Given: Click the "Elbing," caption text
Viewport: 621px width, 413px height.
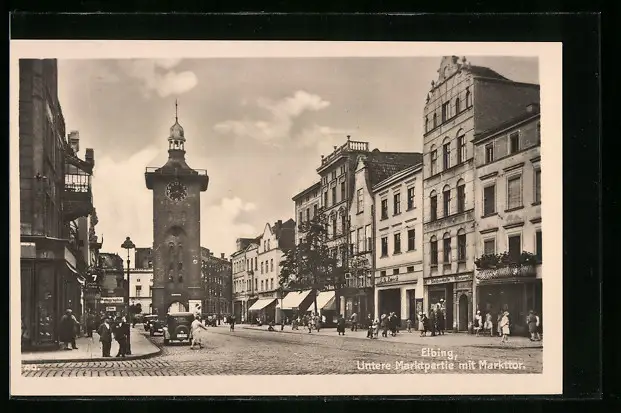Looking at the screenshot, I should 439,353.
